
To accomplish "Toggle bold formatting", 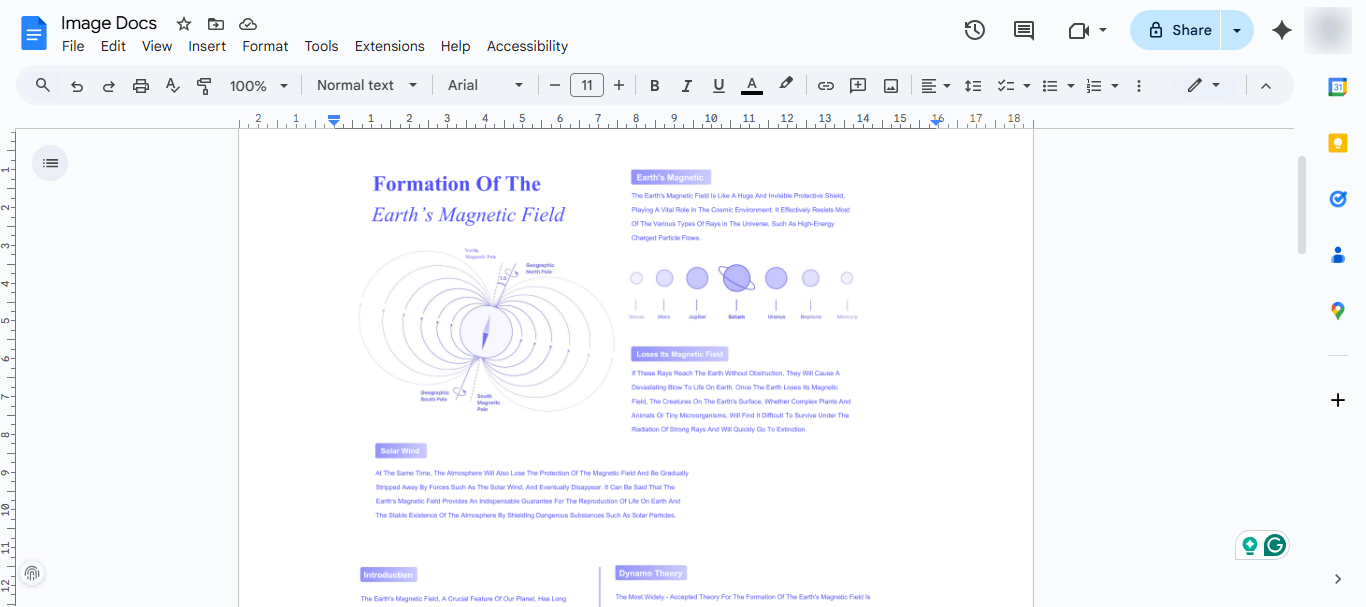I will click(655, 86).
